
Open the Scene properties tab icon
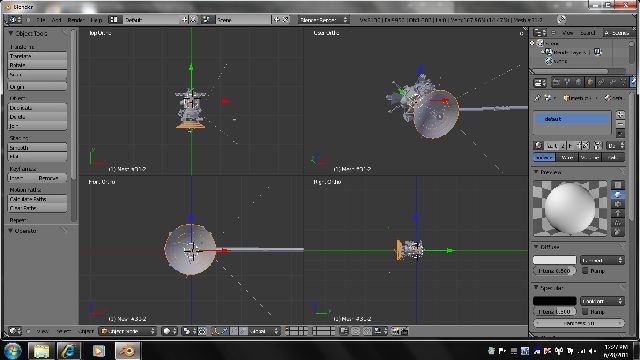567,82
